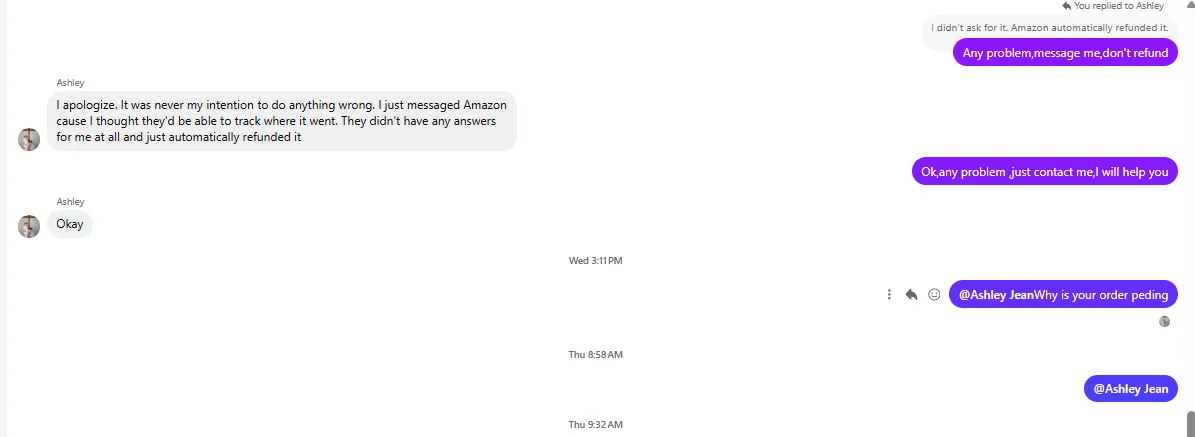1195x437 pixels.
Task: Click the reply arrow in "You replied to Ashley"
Action: 1067,6
